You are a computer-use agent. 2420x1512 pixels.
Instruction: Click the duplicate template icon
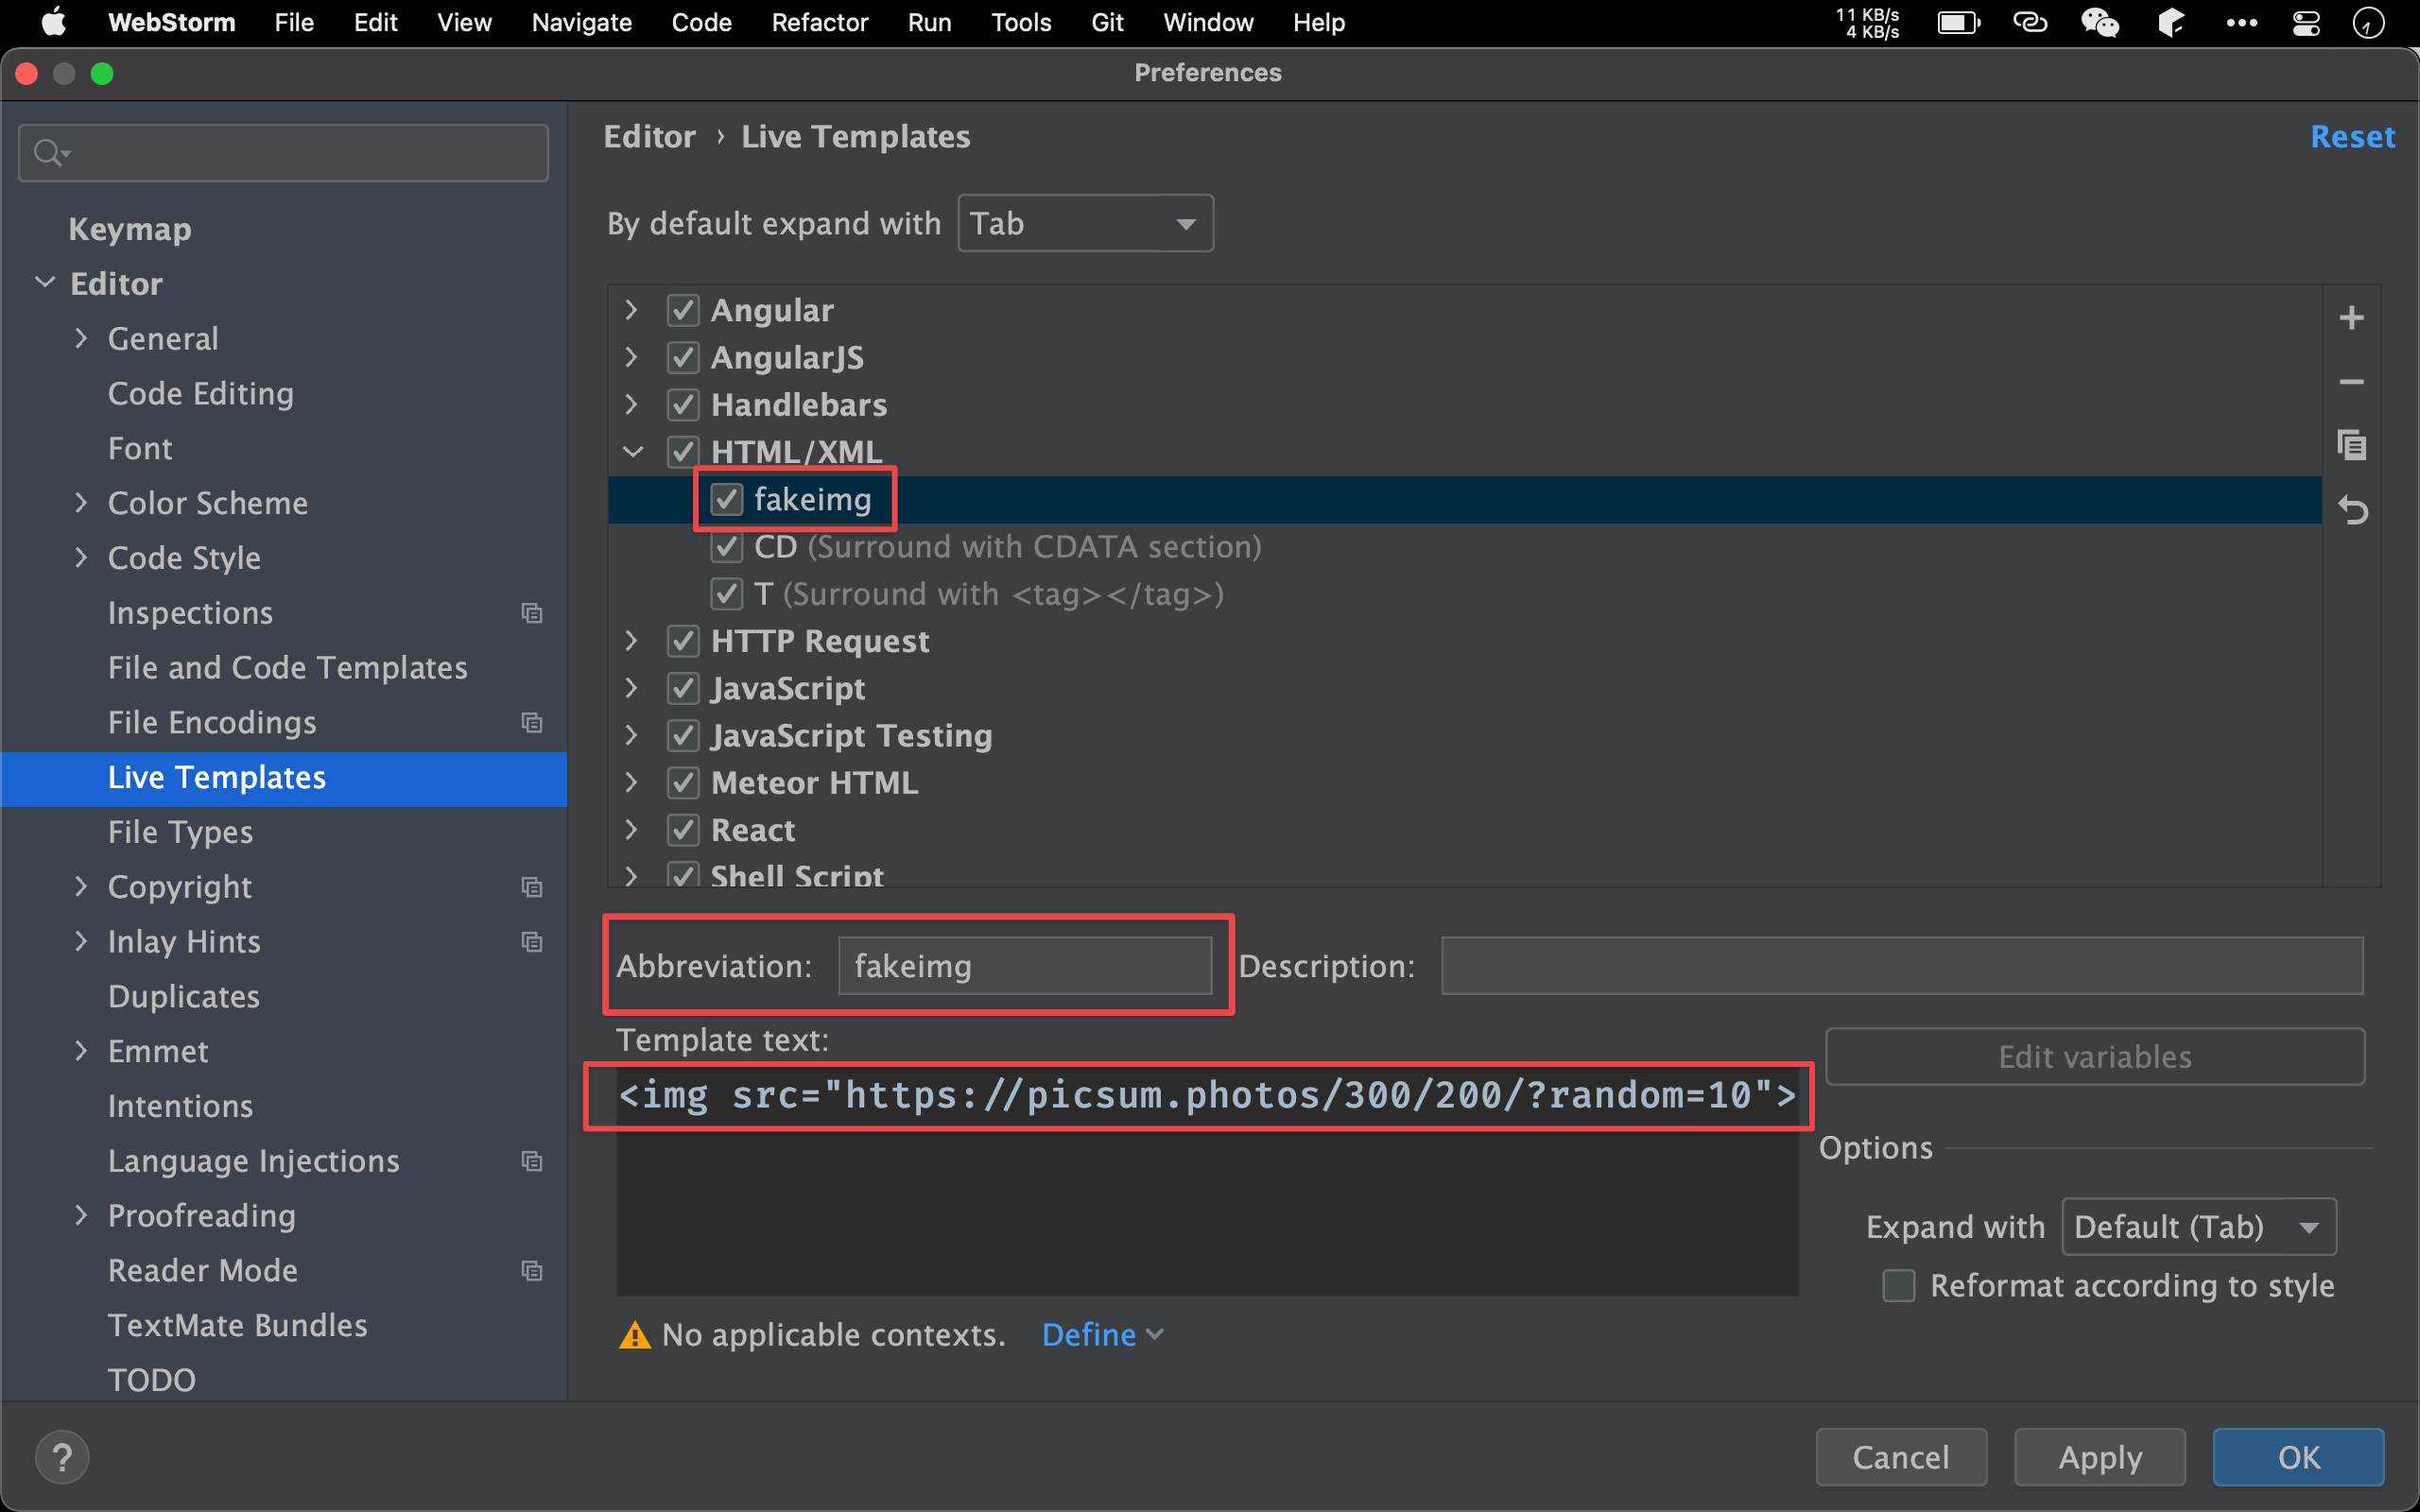pyautogui.click(x=2351, y=445)
